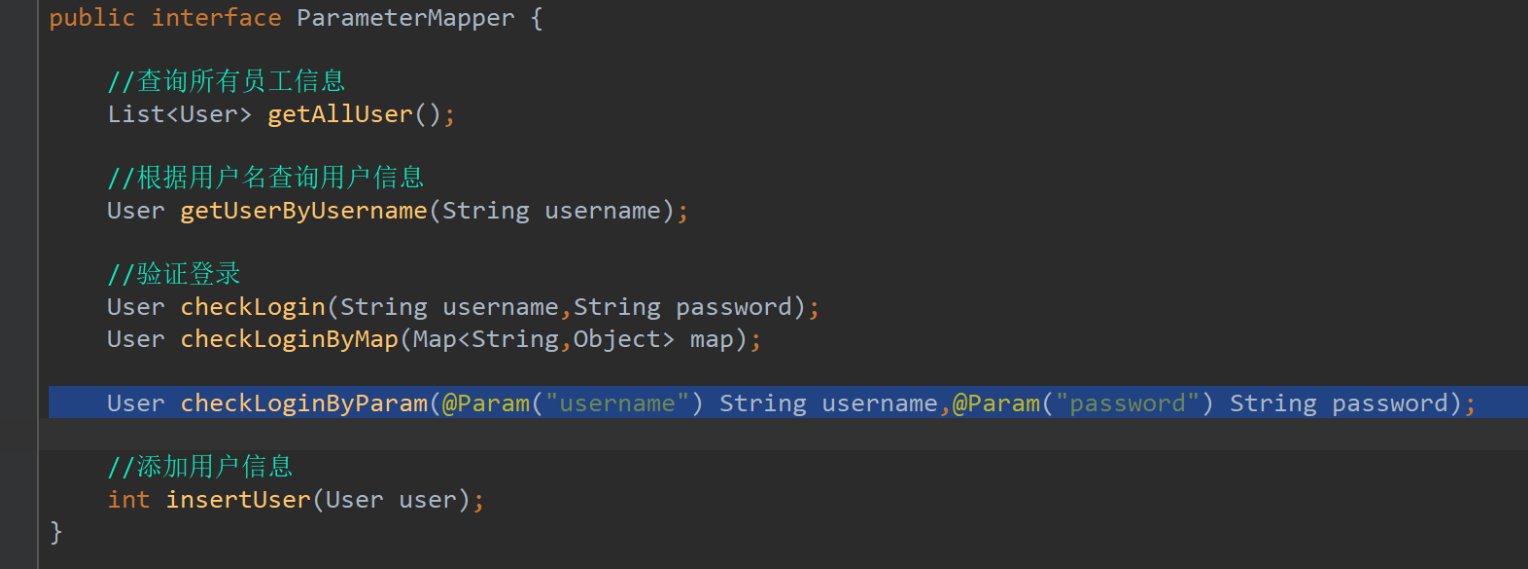The height and width of the screenshot is (569, 1528).
Task: Click the checkLoginByParam method name
Action: tap(304, 403)
